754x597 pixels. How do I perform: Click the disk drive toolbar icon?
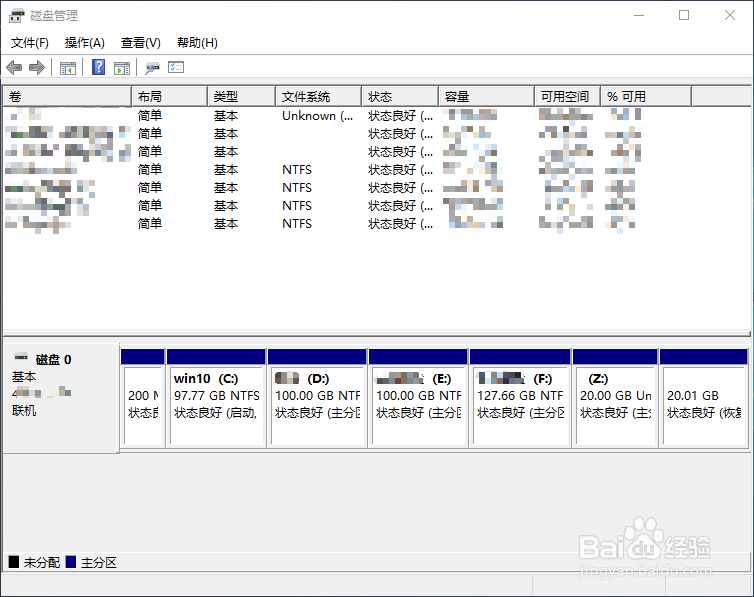point(152,68)
